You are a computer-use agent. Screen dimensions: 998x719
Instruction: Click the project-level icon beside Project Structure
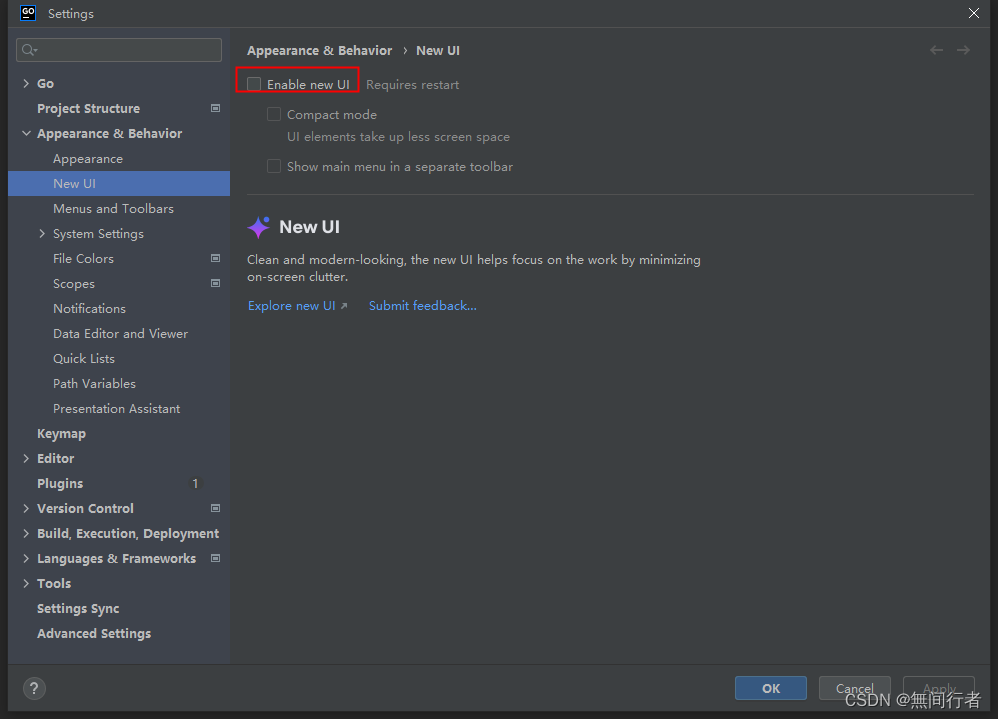tap(215, 108)
